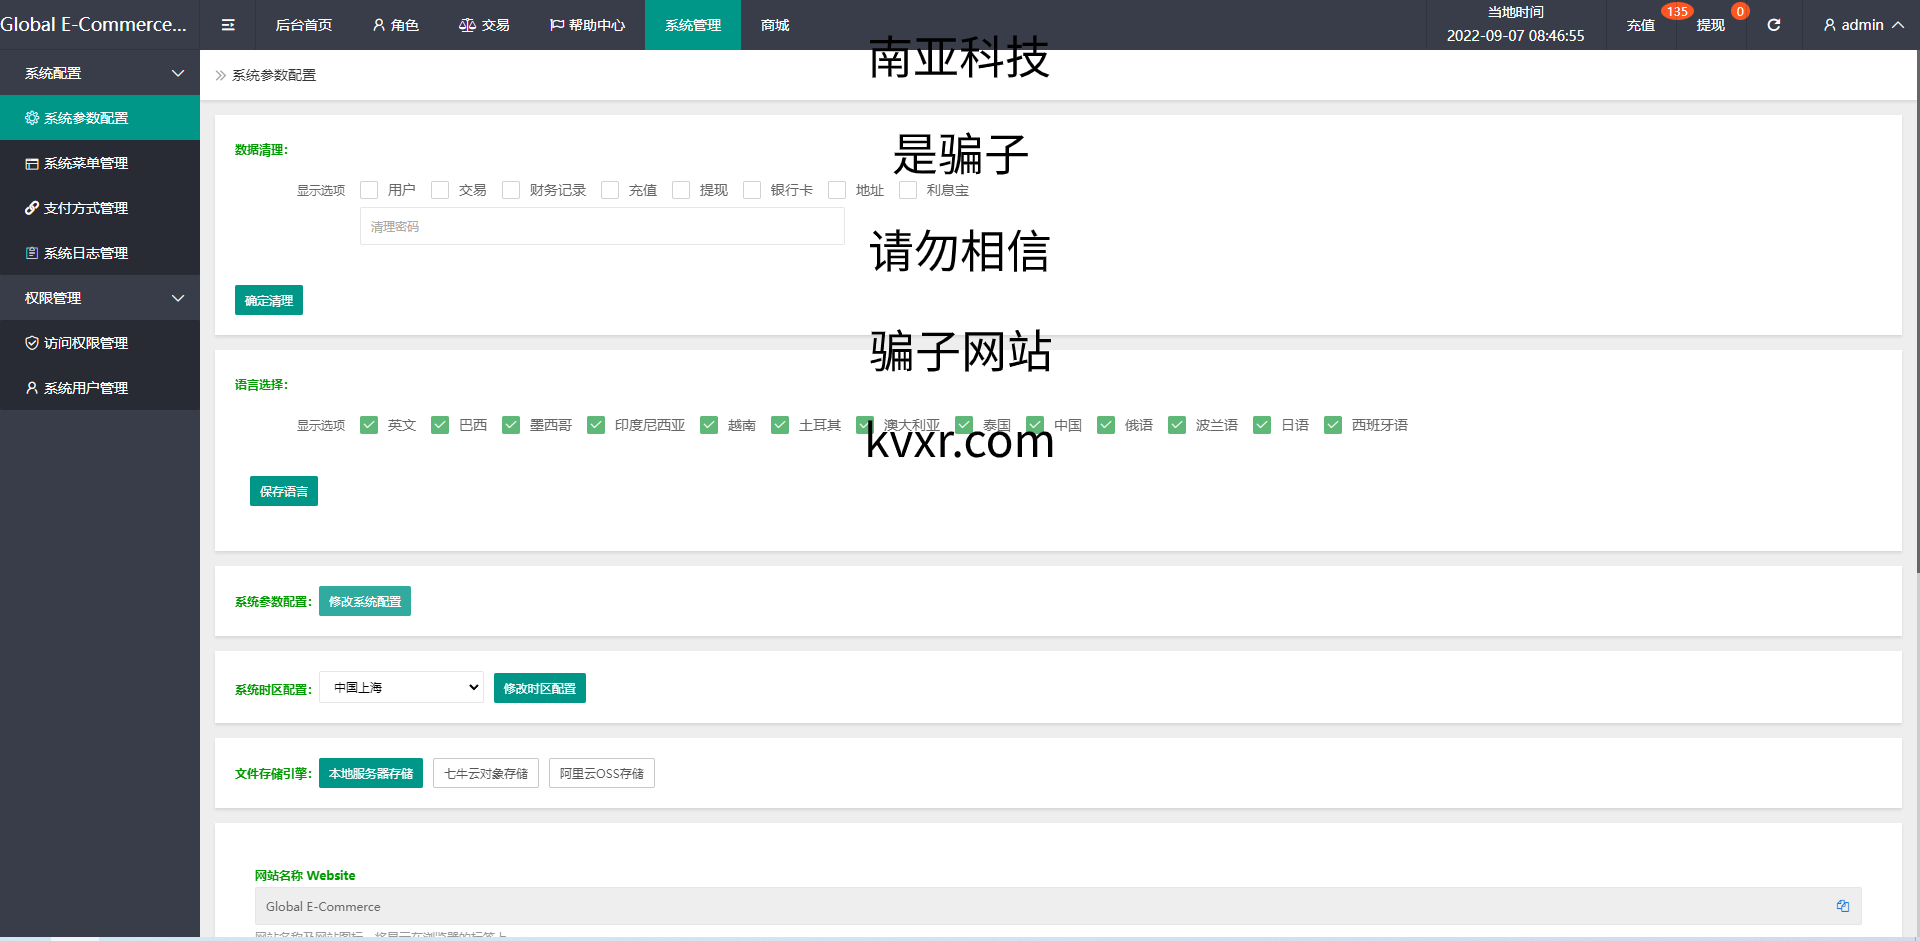
Task: Uncheck the 英文 language checkbox
Action: 369,425
